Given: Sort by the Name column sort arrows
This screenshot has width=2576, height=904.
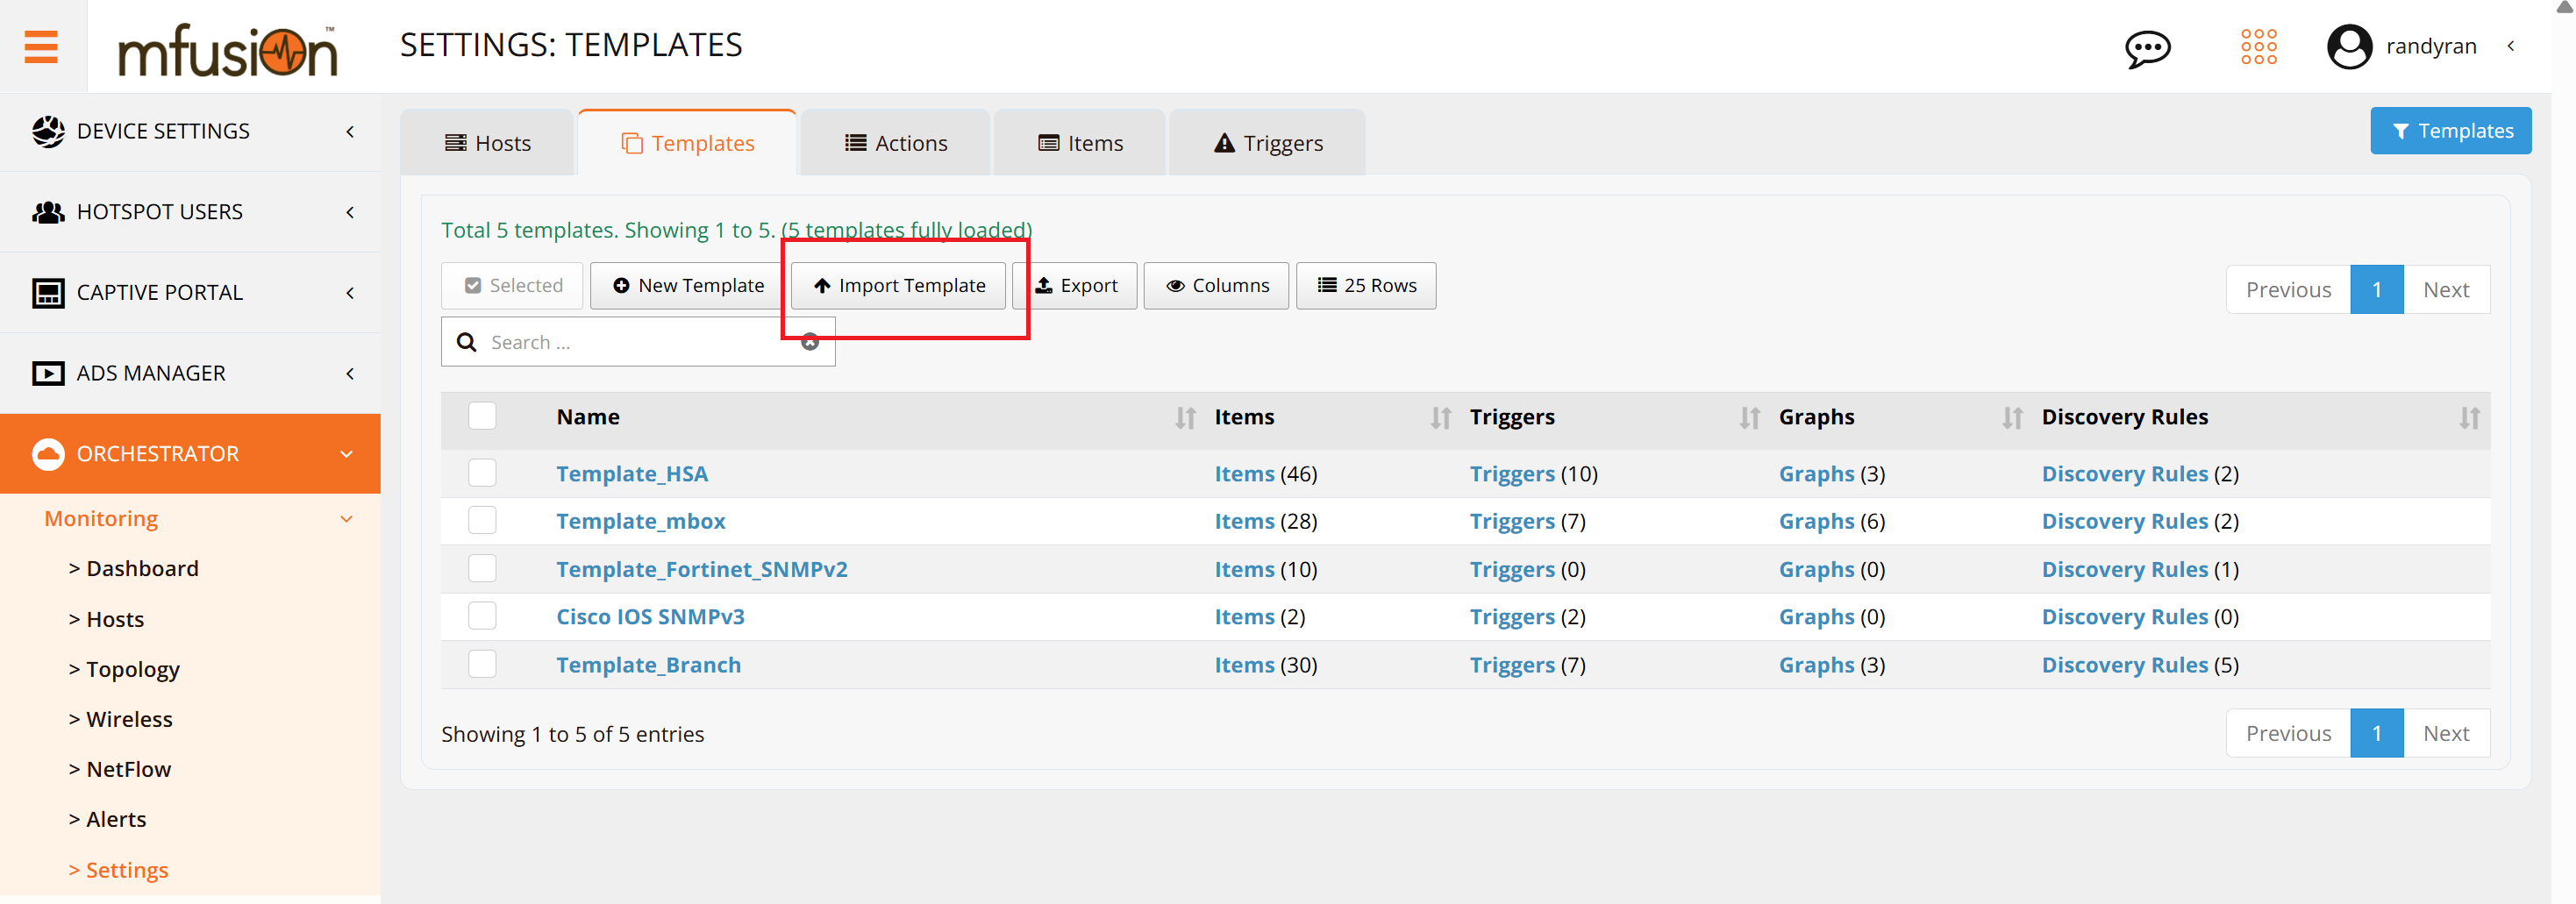Looking at the screenshot, I should point(1185,418).
